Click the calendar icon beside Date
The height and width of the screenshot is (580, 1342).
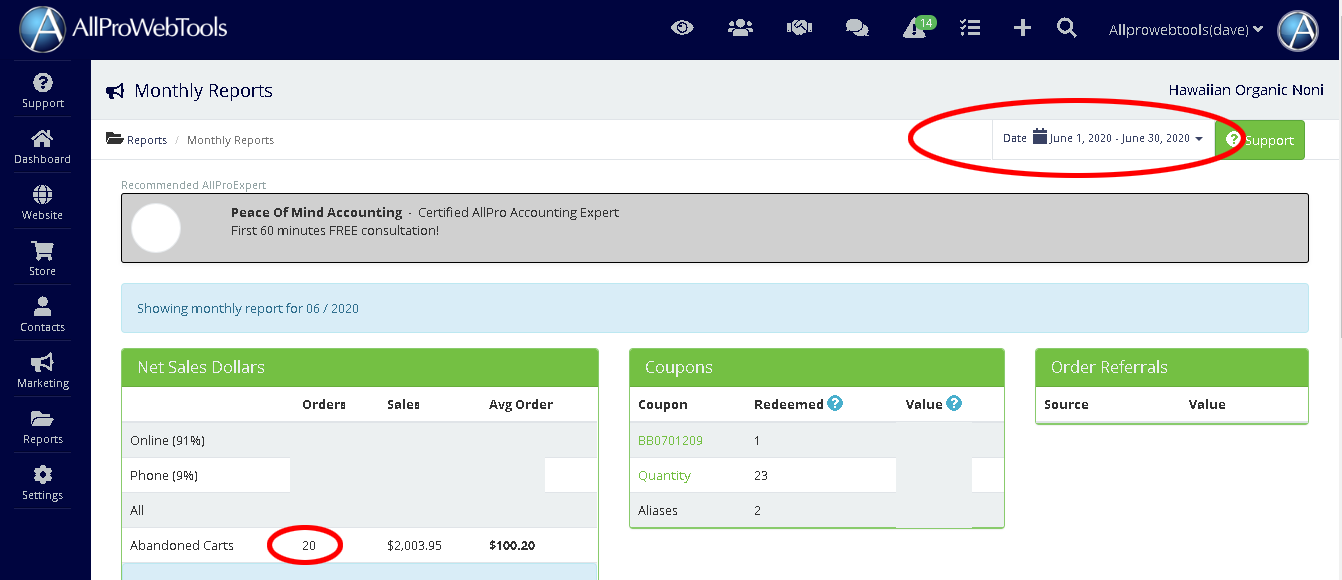1039,137
